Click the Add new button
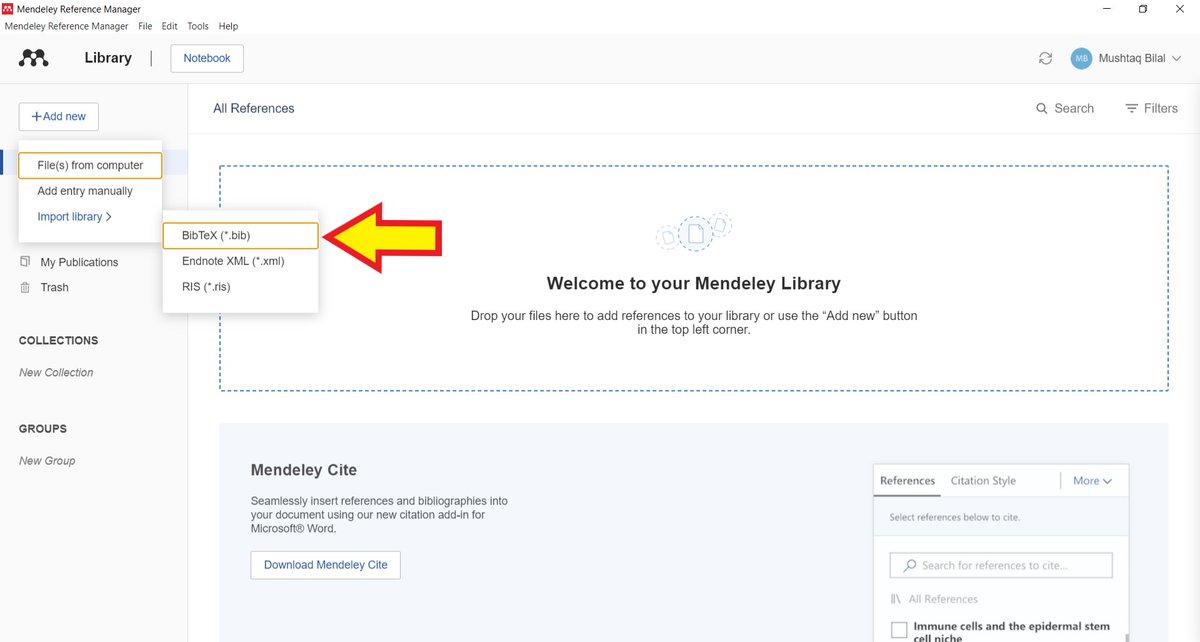Screen dimensions: 1200x642 click(x=59, y=116)
